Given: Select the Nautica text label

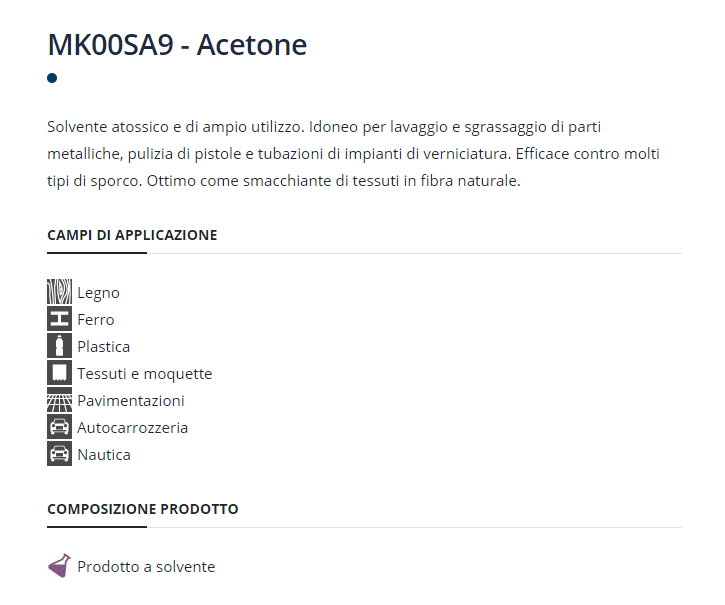Looking at the screenshot, I should (103, 455).
